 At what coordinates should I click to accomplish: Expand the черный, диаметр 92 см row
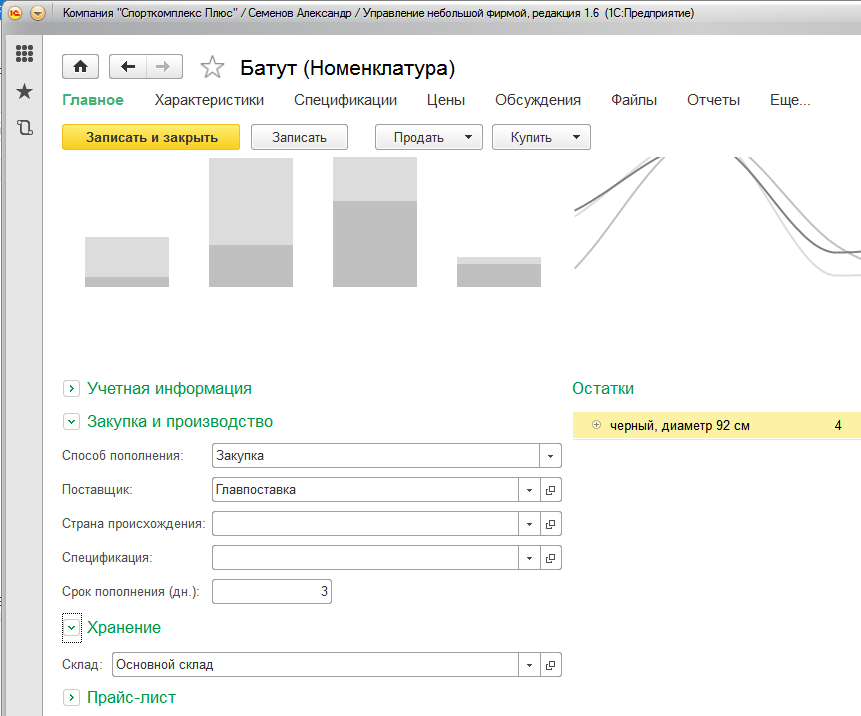(x=597, y=426)
